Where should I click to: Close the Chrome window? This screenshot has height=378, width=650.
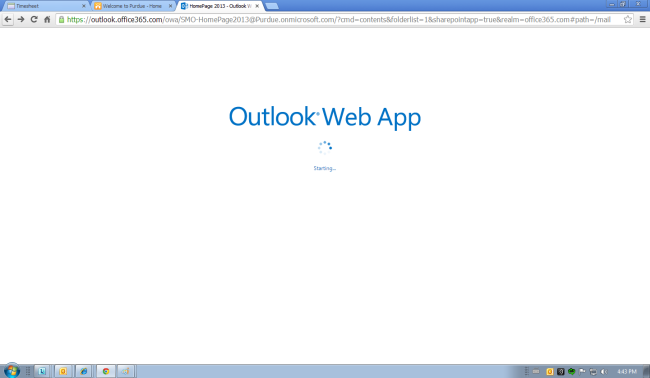point(638,4)
